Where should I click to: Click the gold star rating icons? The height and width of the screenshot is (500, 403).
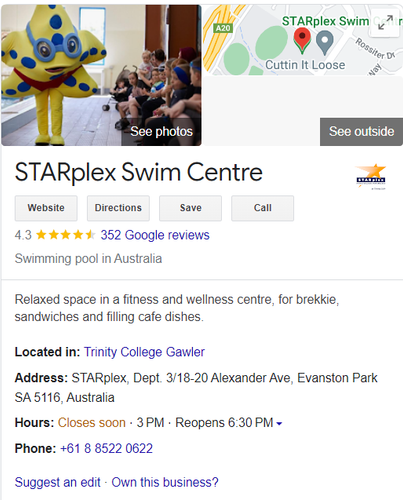pos(65,235)
